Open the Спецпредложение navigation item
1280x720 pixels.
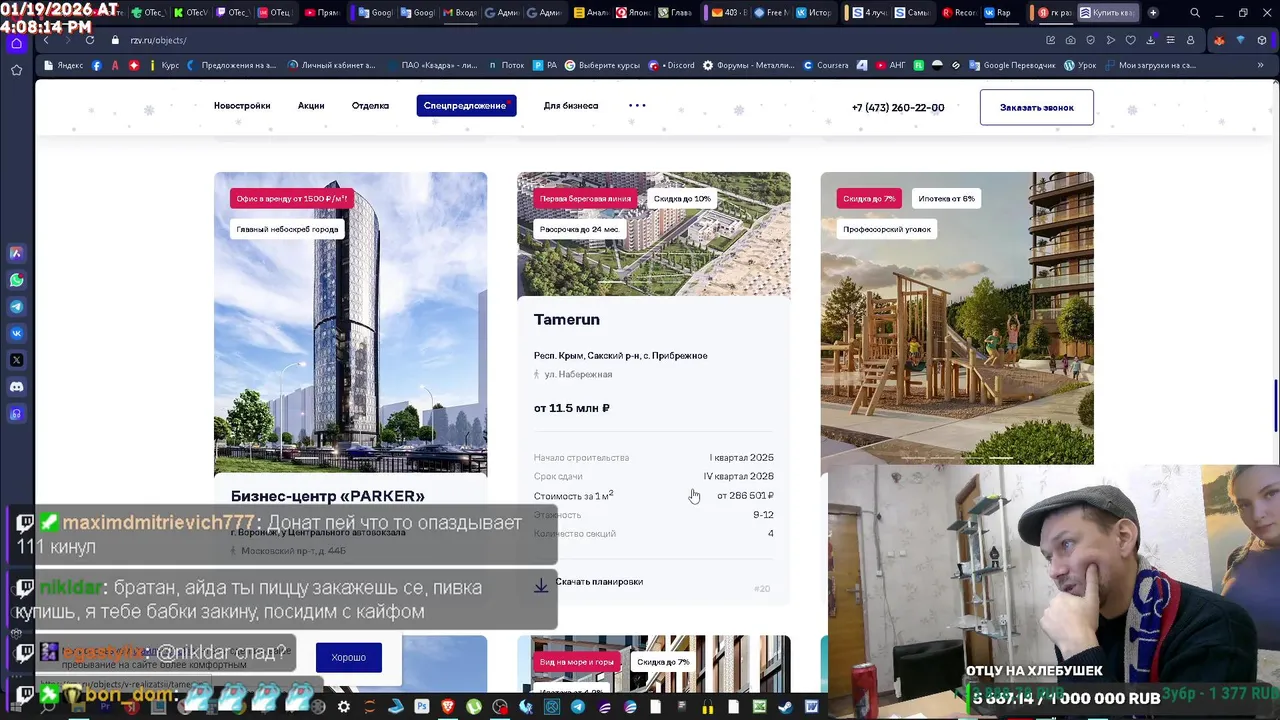pos(466,105)
